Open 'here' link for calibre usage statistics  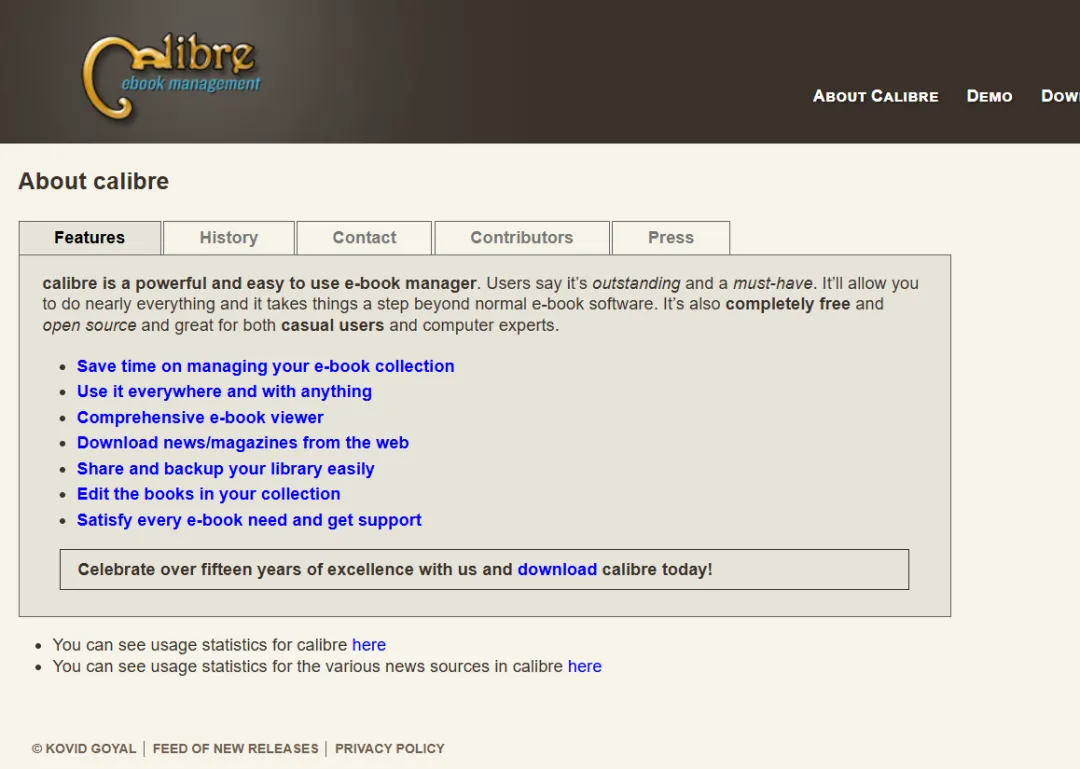point(368,645)
